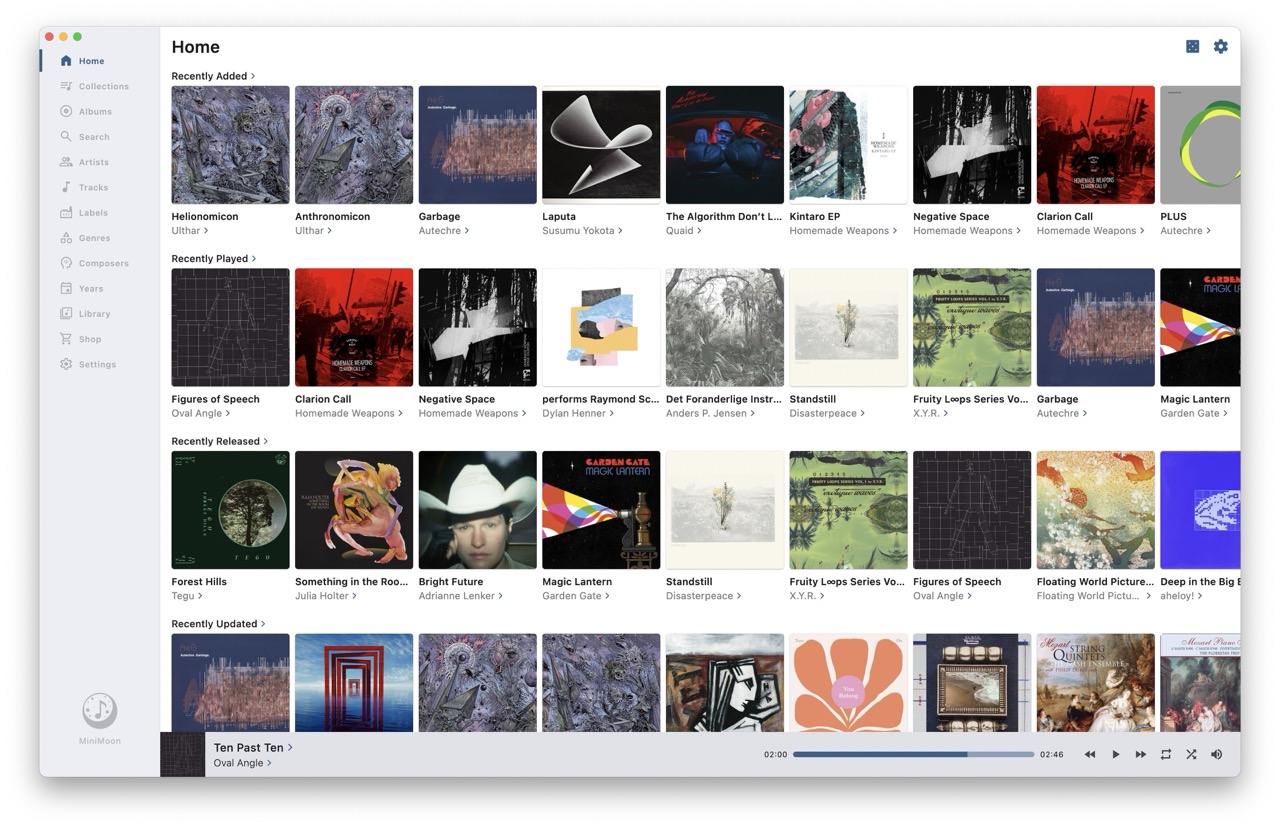Screen dimensions: 1280x829
Task: Select the Albums menu item
Action: tap(95, 112)
